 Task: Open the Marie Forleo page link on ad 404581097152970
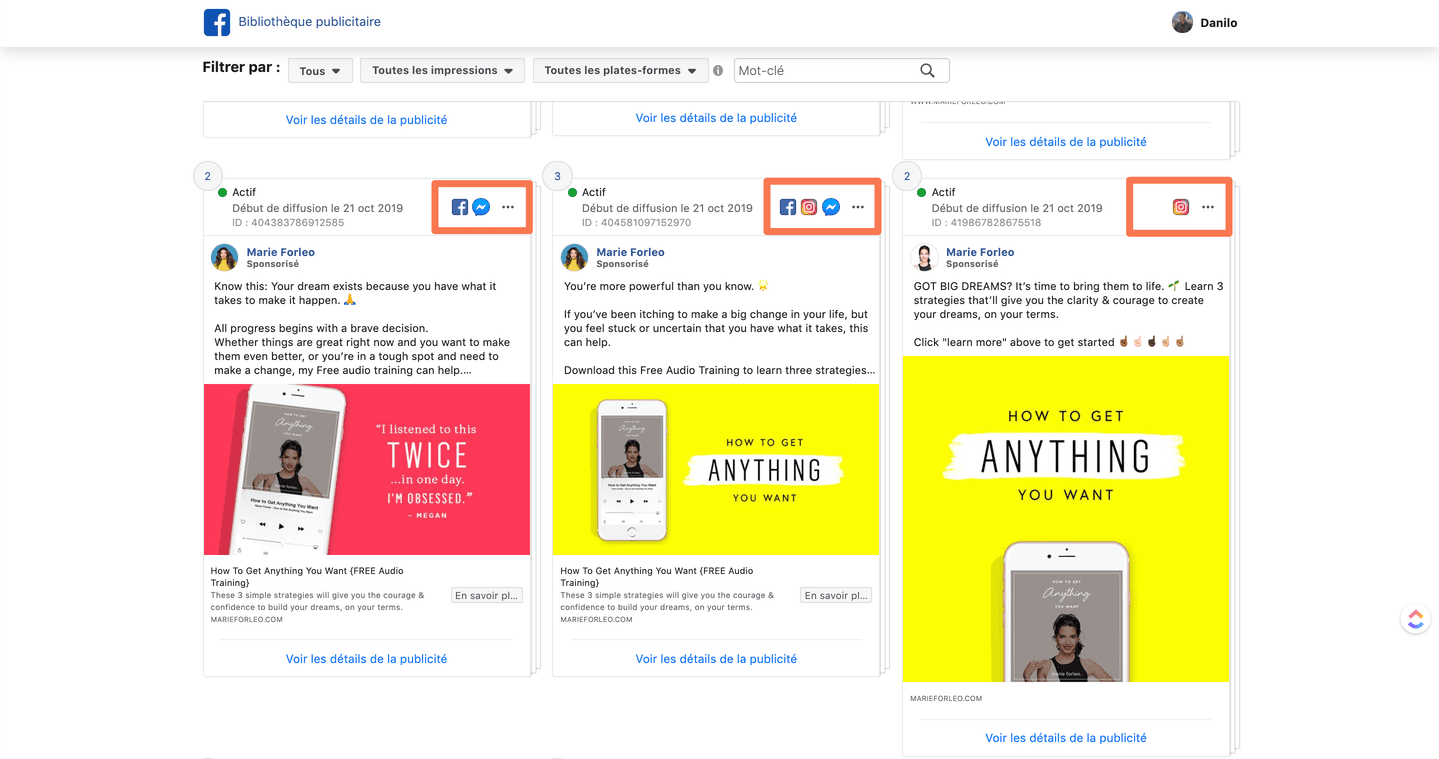coord(631,252)
